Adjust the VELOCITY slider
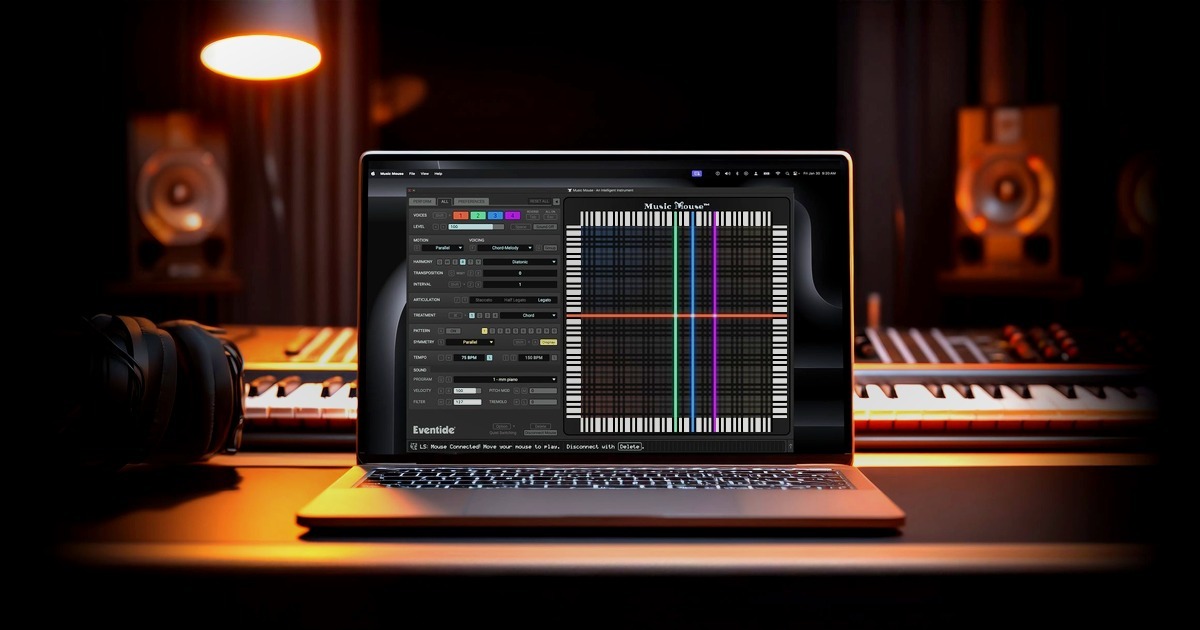 (468, 391)
